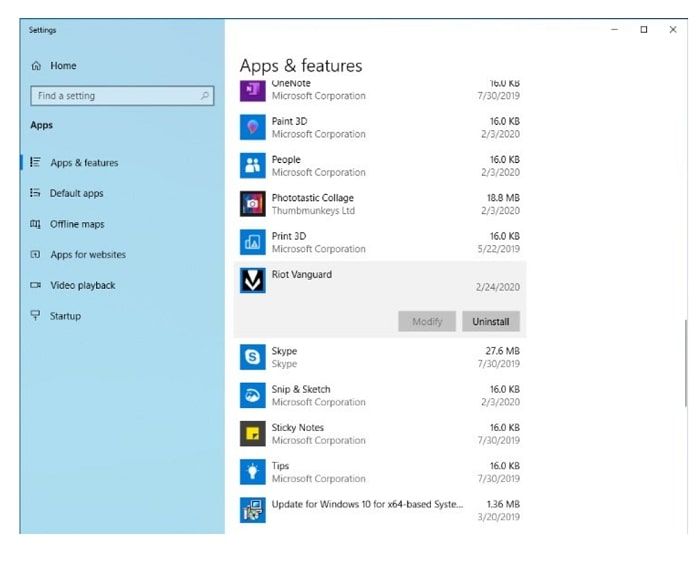The image size is (700, 568).
Task: Uninstall Riot Vanguard
Action: coord(491,322)
